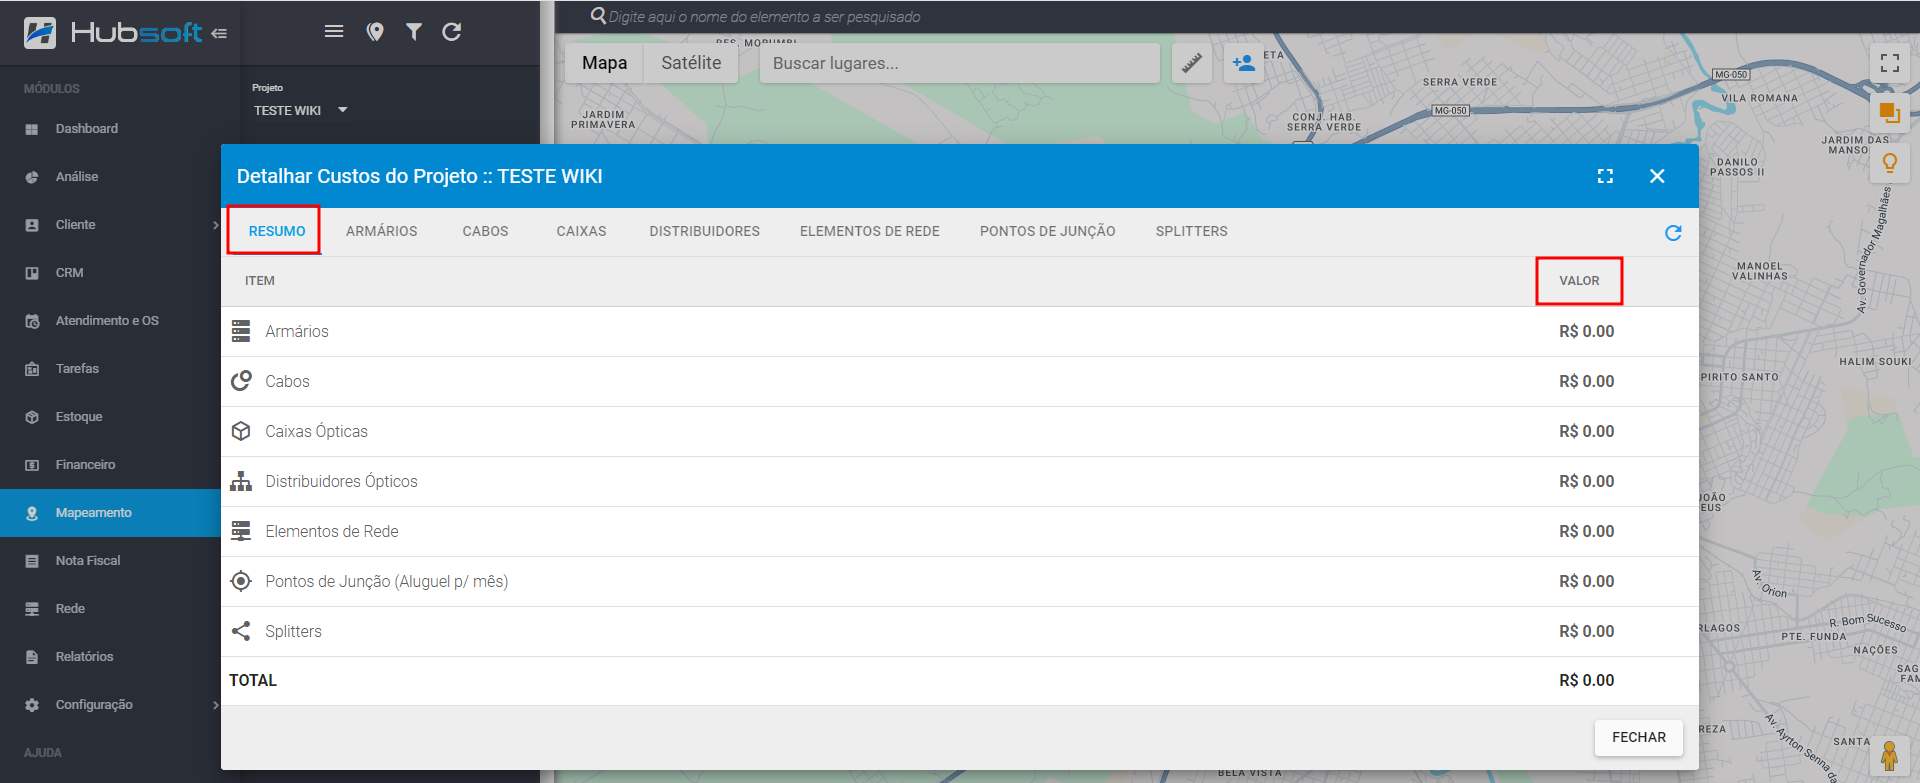
Task: Click the VALOR column header
Action: click(x=1580, y=281)
